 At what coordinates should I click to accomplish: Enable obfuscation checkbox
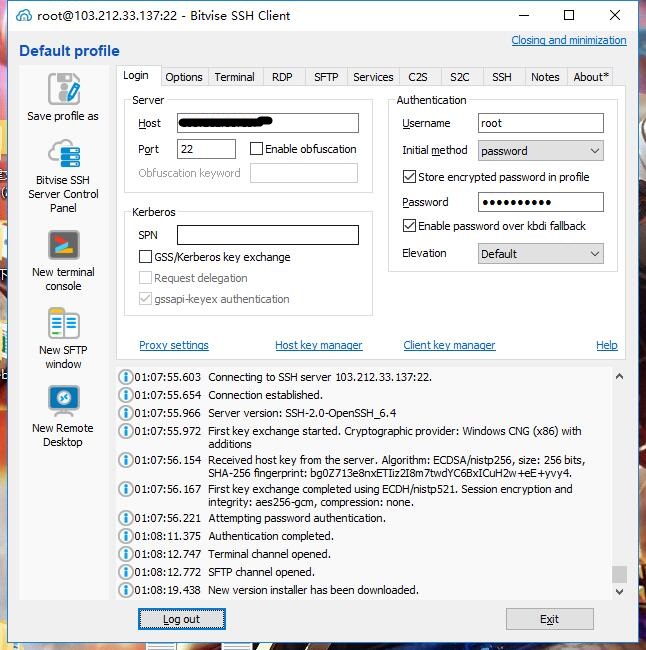pyautogui.click(x=257, y=149)
